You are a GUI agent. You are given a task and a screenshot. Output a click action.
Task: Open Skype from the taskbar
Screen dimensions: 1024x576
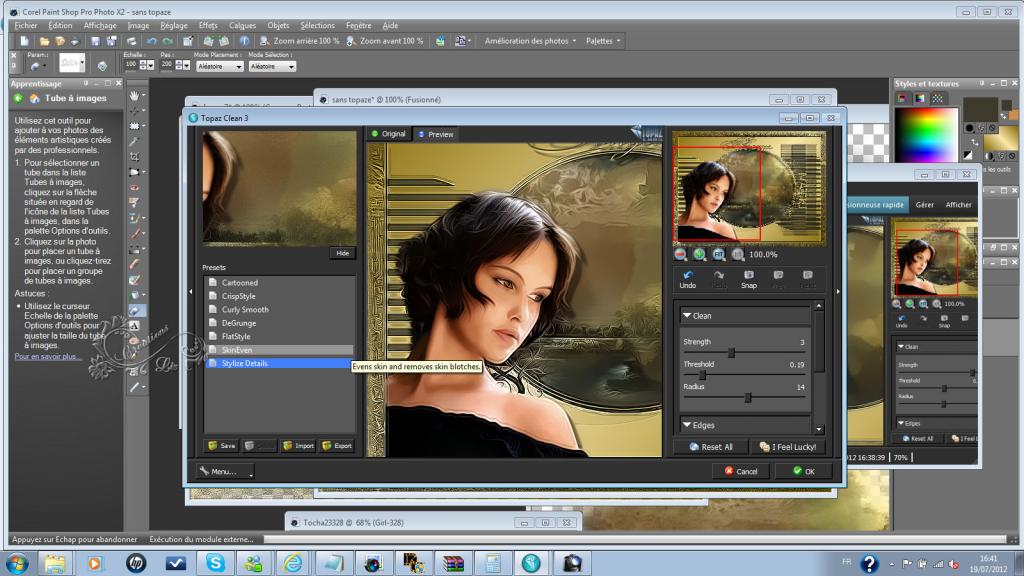216,563
